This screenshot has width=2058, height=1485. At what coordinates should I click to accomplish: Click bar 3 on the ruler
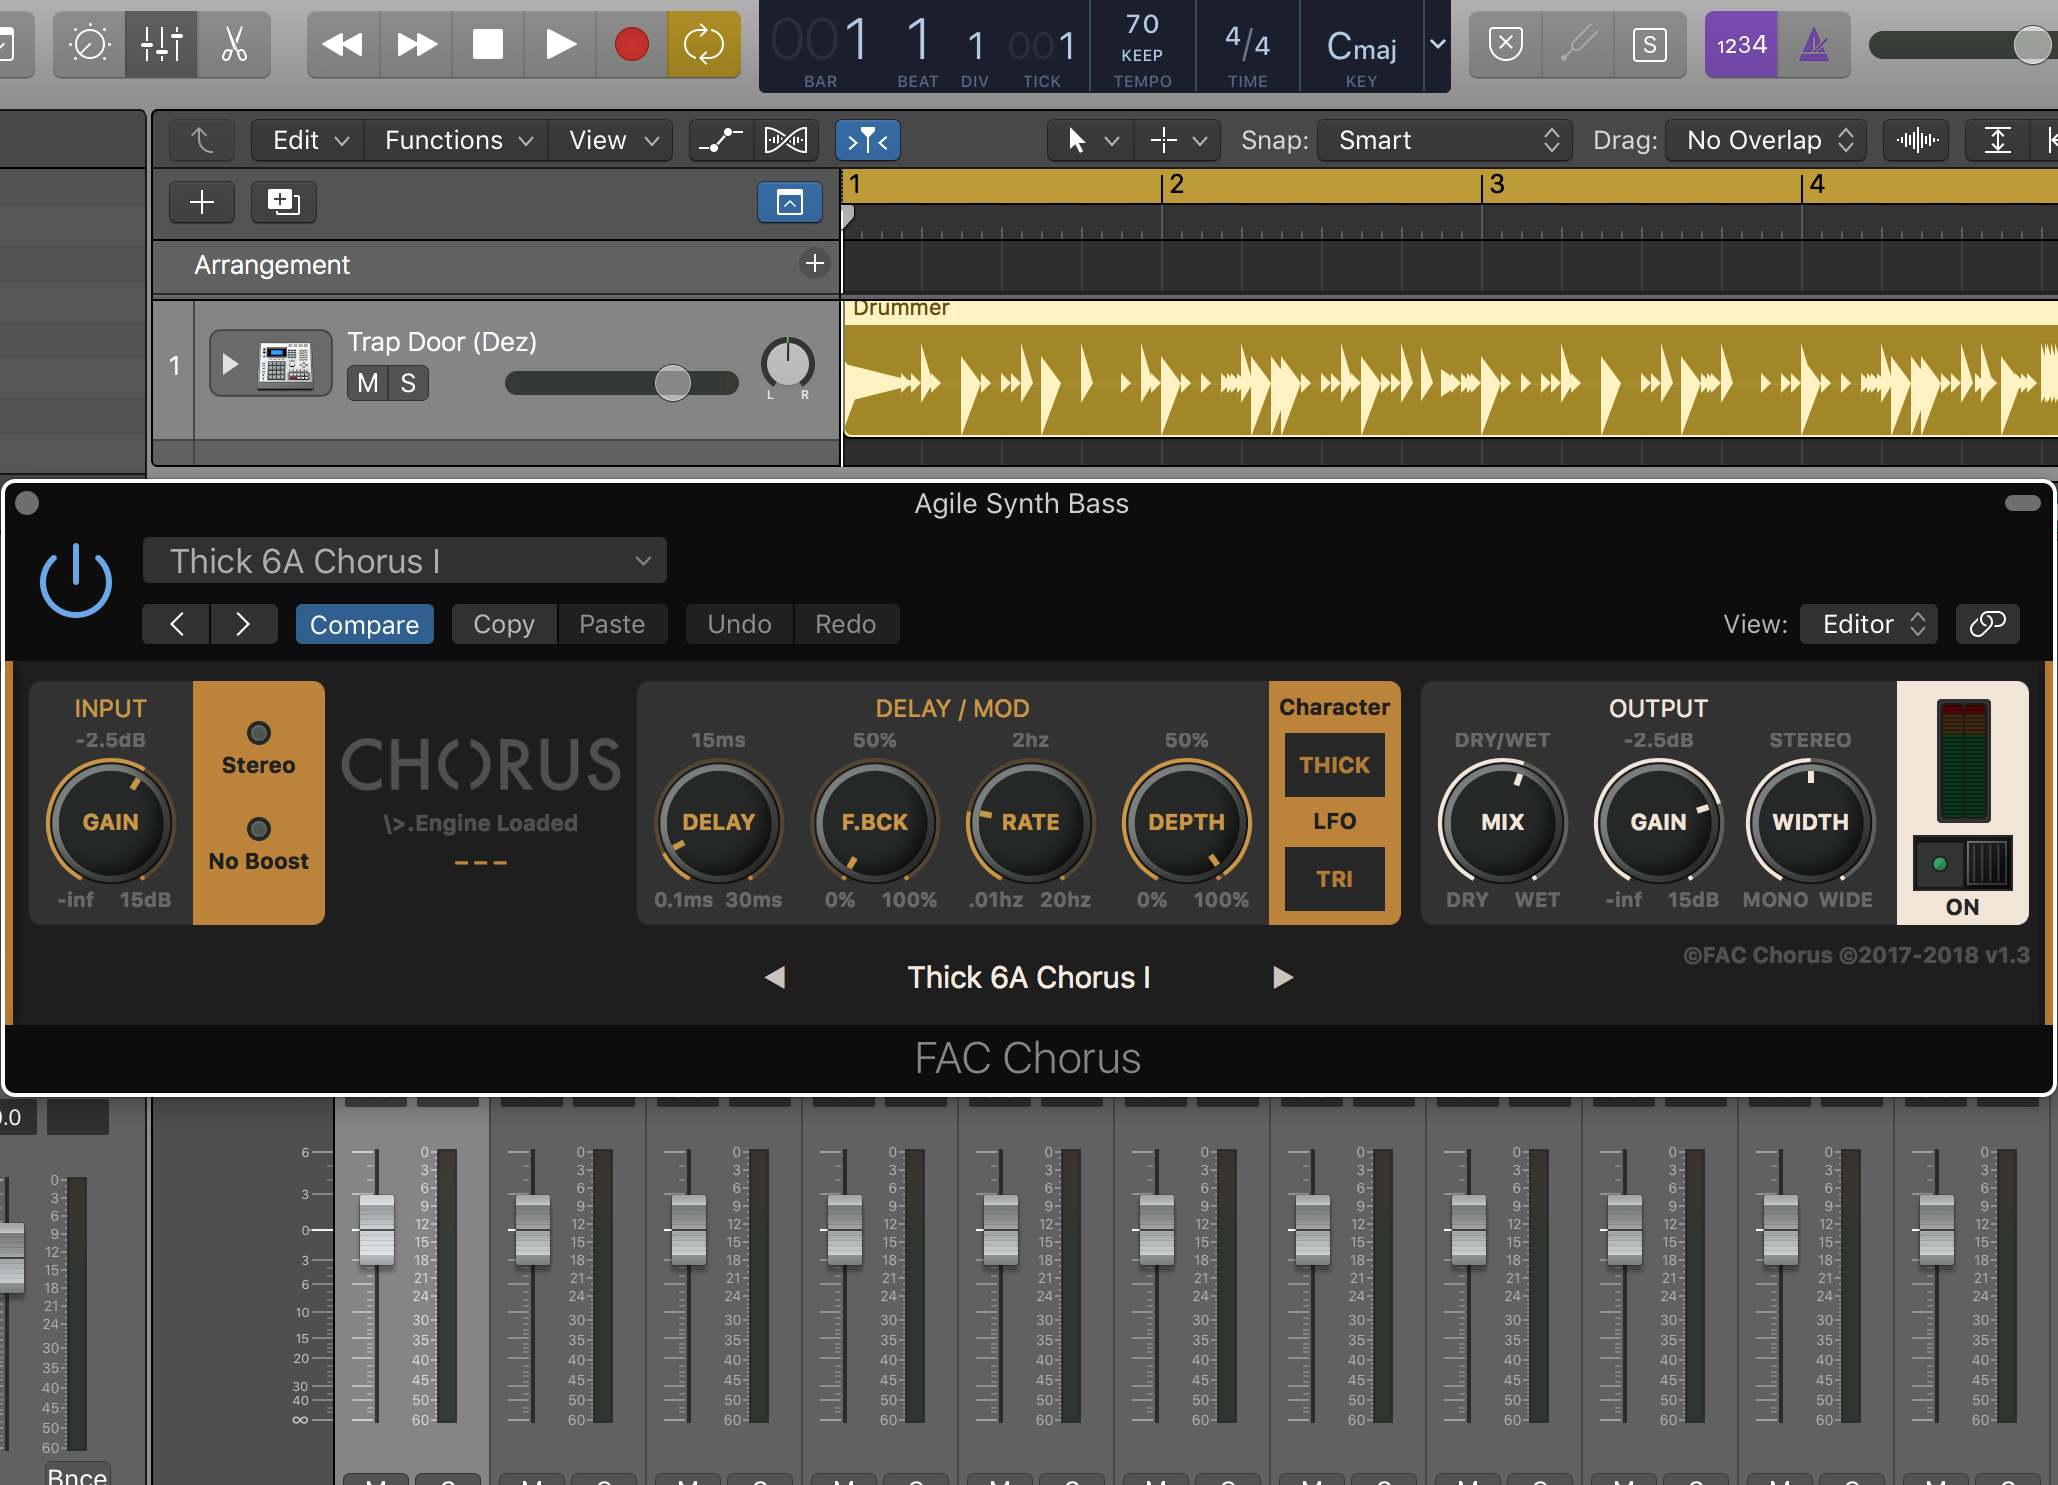[1497, 184]
